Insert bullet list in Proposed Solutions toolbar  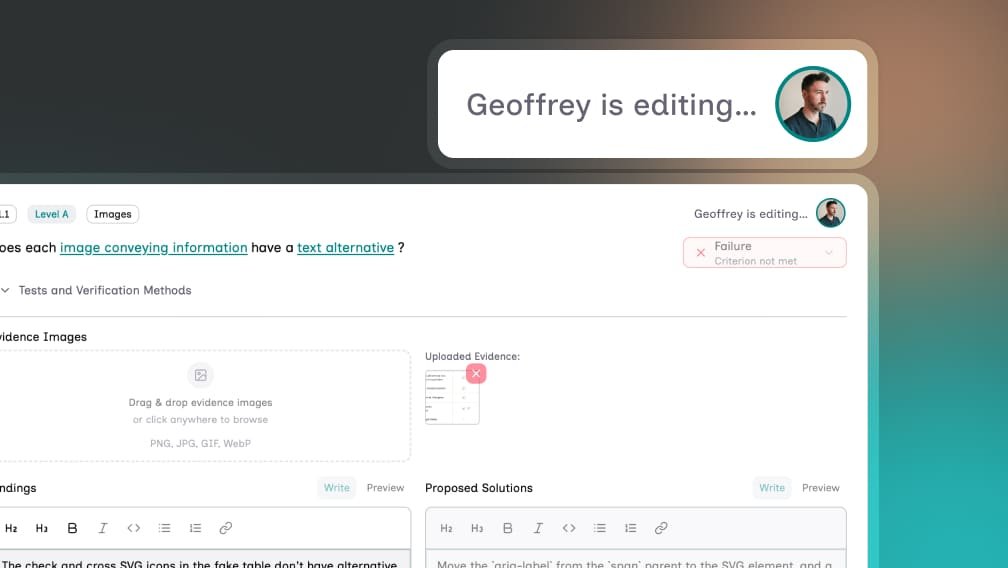coord(600,528)
